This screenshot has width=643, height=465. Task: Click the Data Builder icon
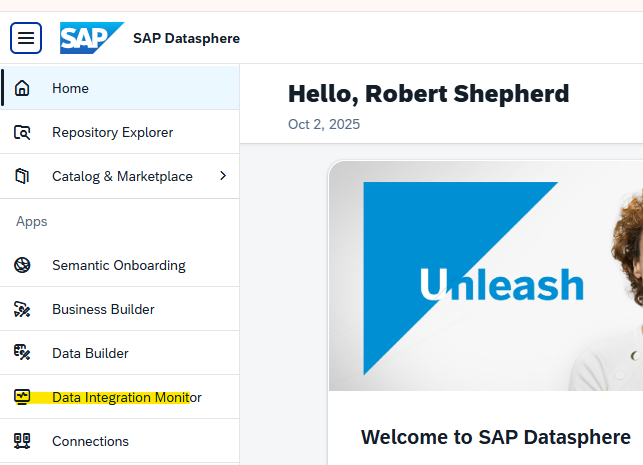pos(22,353)
